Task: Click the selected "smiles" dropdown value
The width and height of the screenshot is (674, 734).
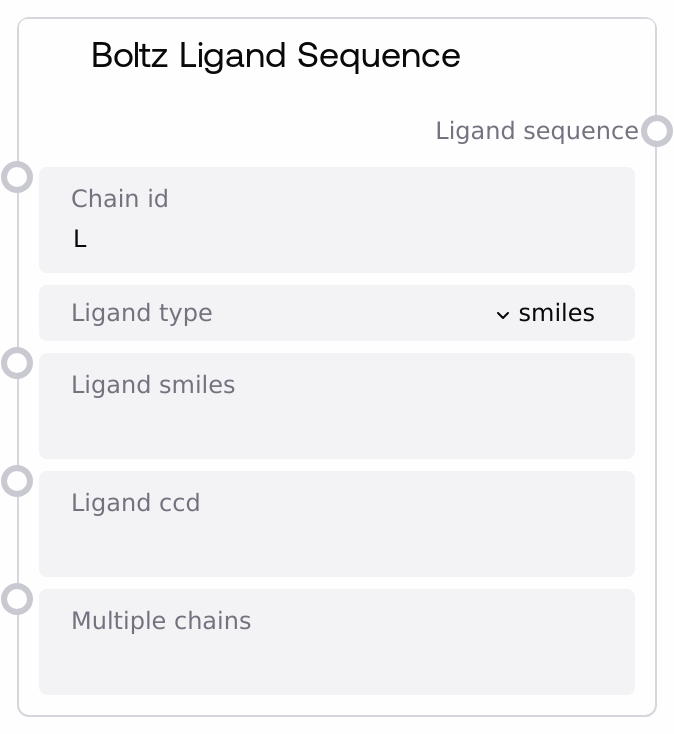Action: (x=556, y=313)
